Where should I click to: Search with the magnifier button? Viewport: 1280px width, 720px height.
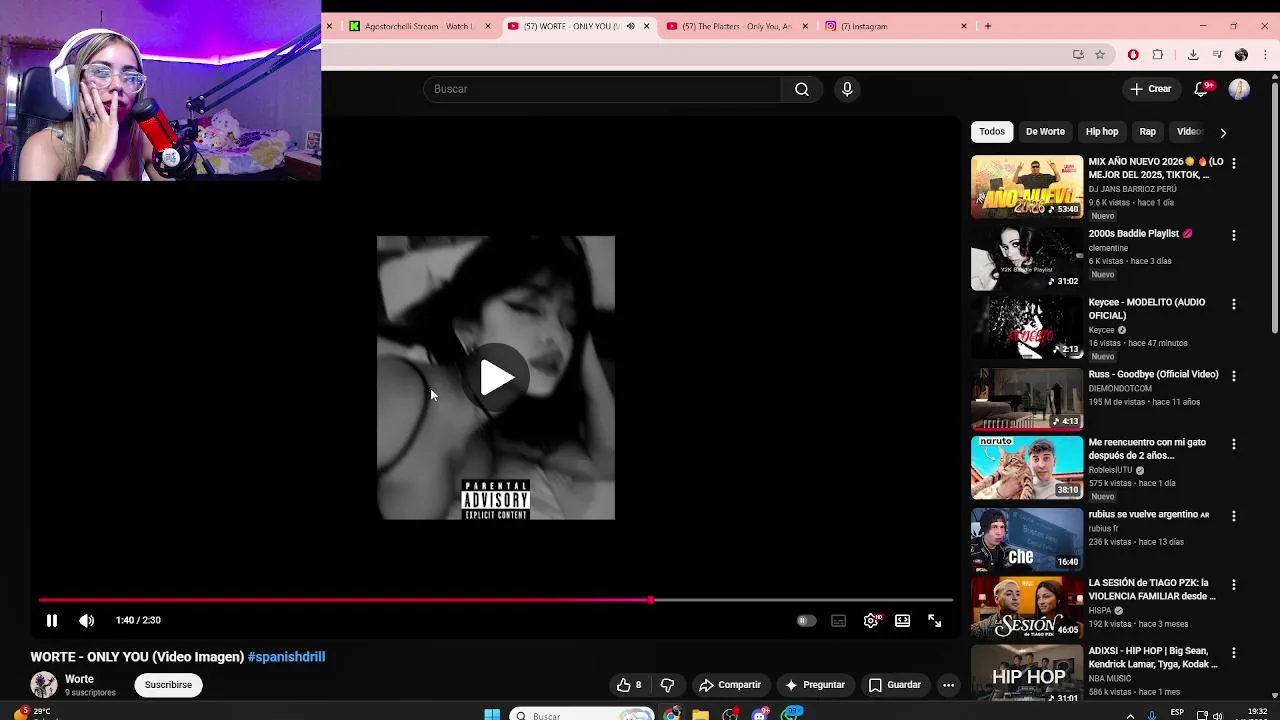(802, 89)
